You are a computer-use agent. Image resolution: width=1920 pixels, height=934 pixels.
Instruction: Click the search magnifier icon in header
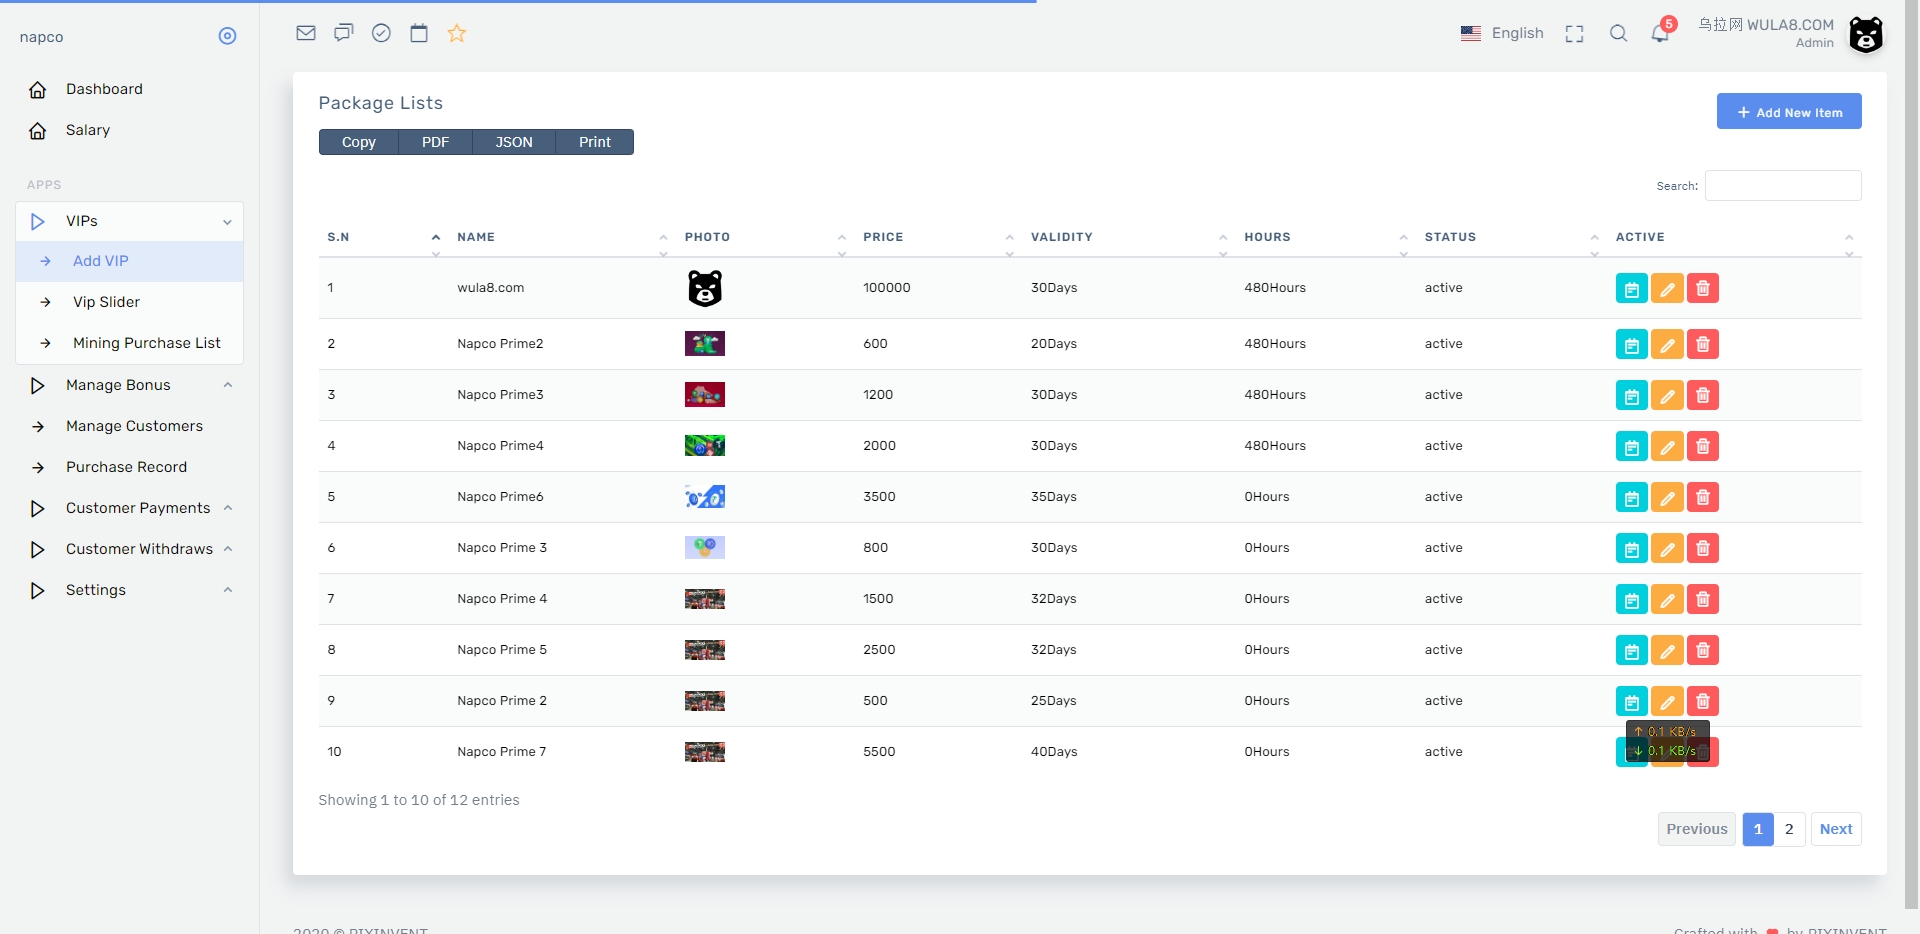coord(1618,33)
